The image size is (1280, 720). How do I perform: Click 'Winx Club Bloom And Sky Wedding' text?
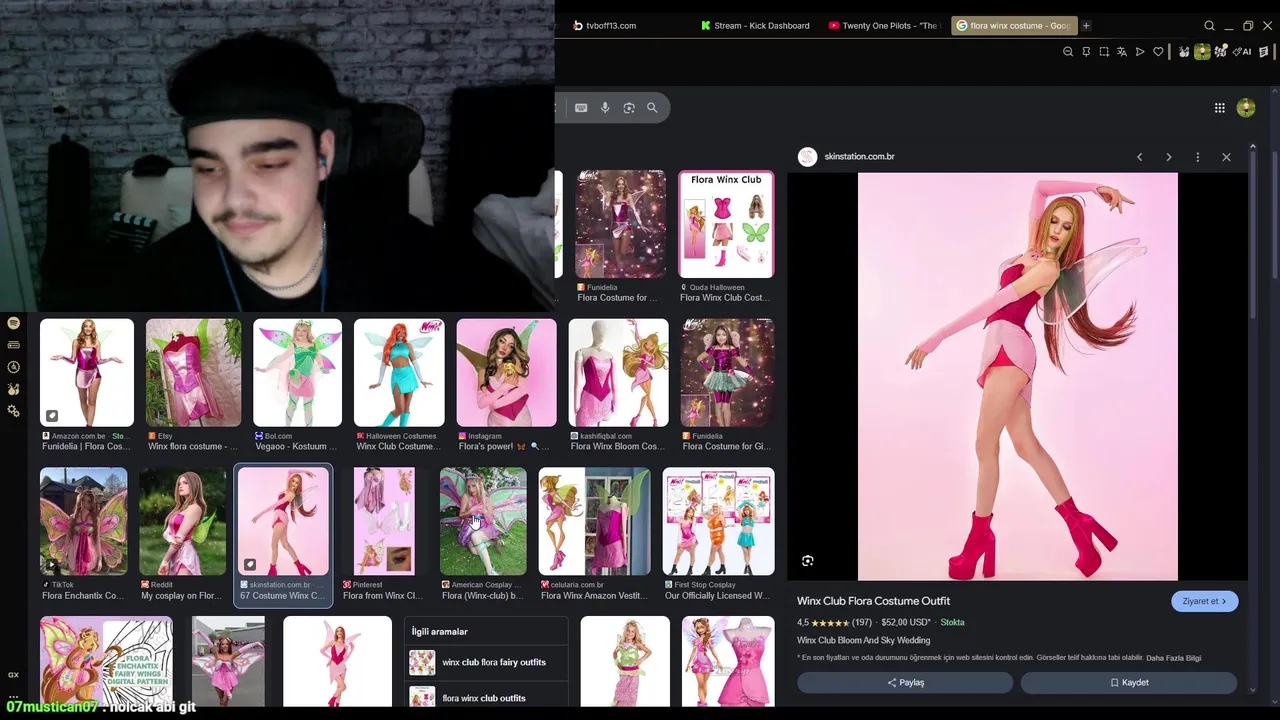[863, 640]
